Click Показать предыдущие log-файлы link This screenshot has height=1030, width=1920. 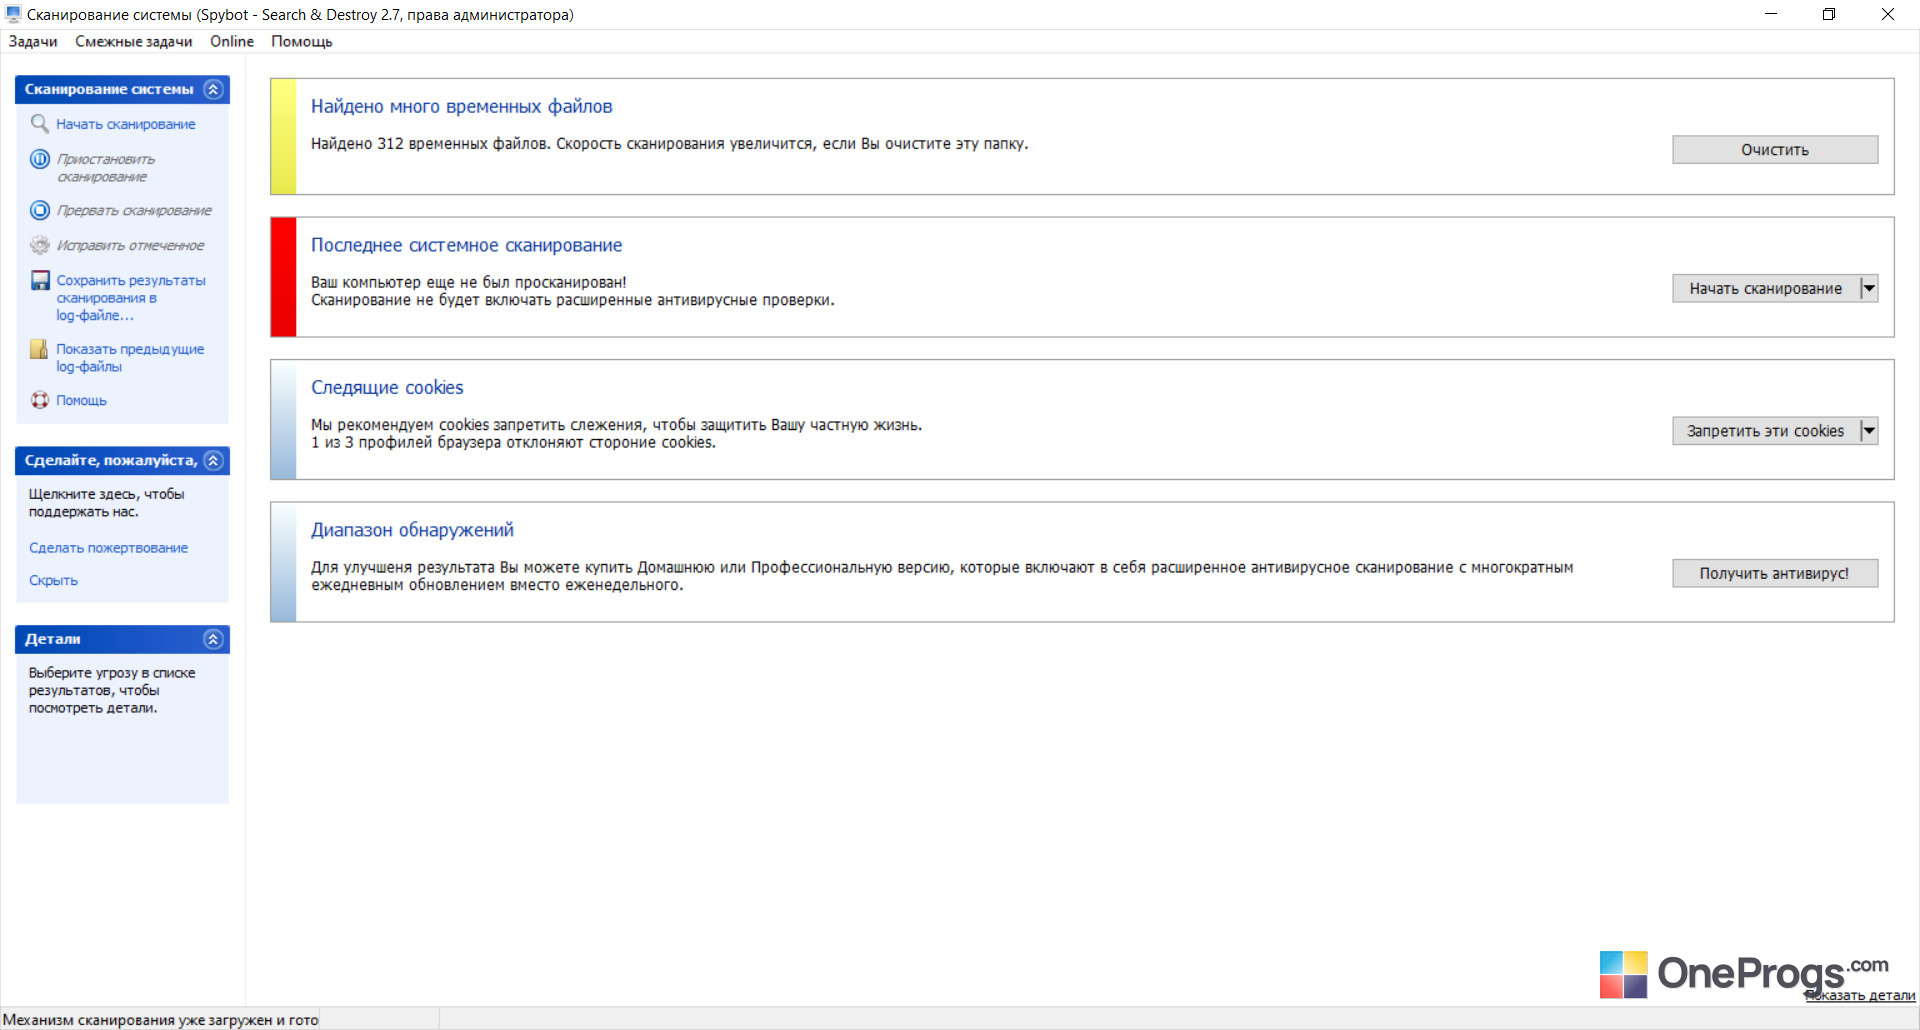pos(130,358)
